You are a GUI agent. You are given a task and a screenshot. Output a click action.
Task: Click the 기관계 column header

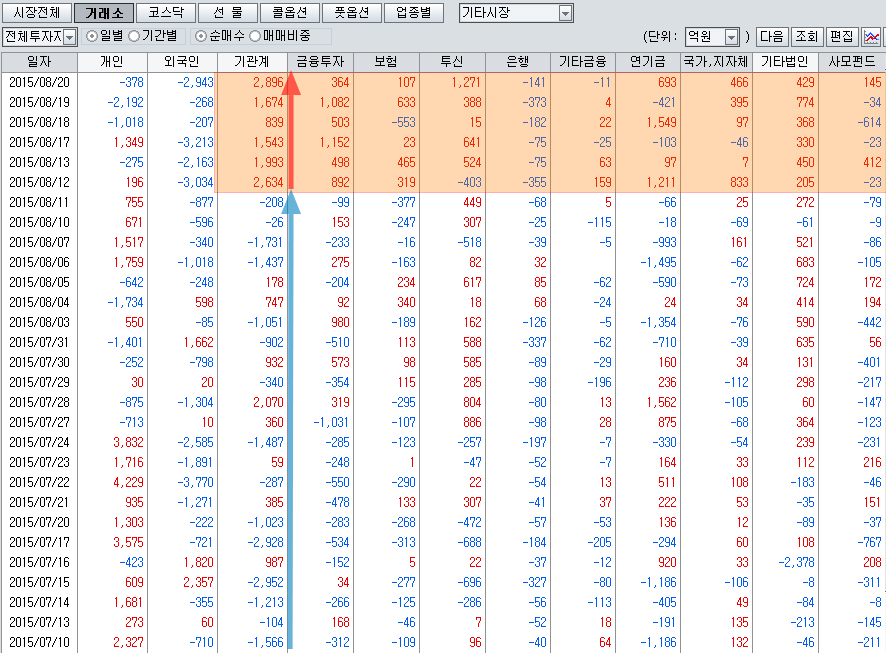(x=252, y=62)
